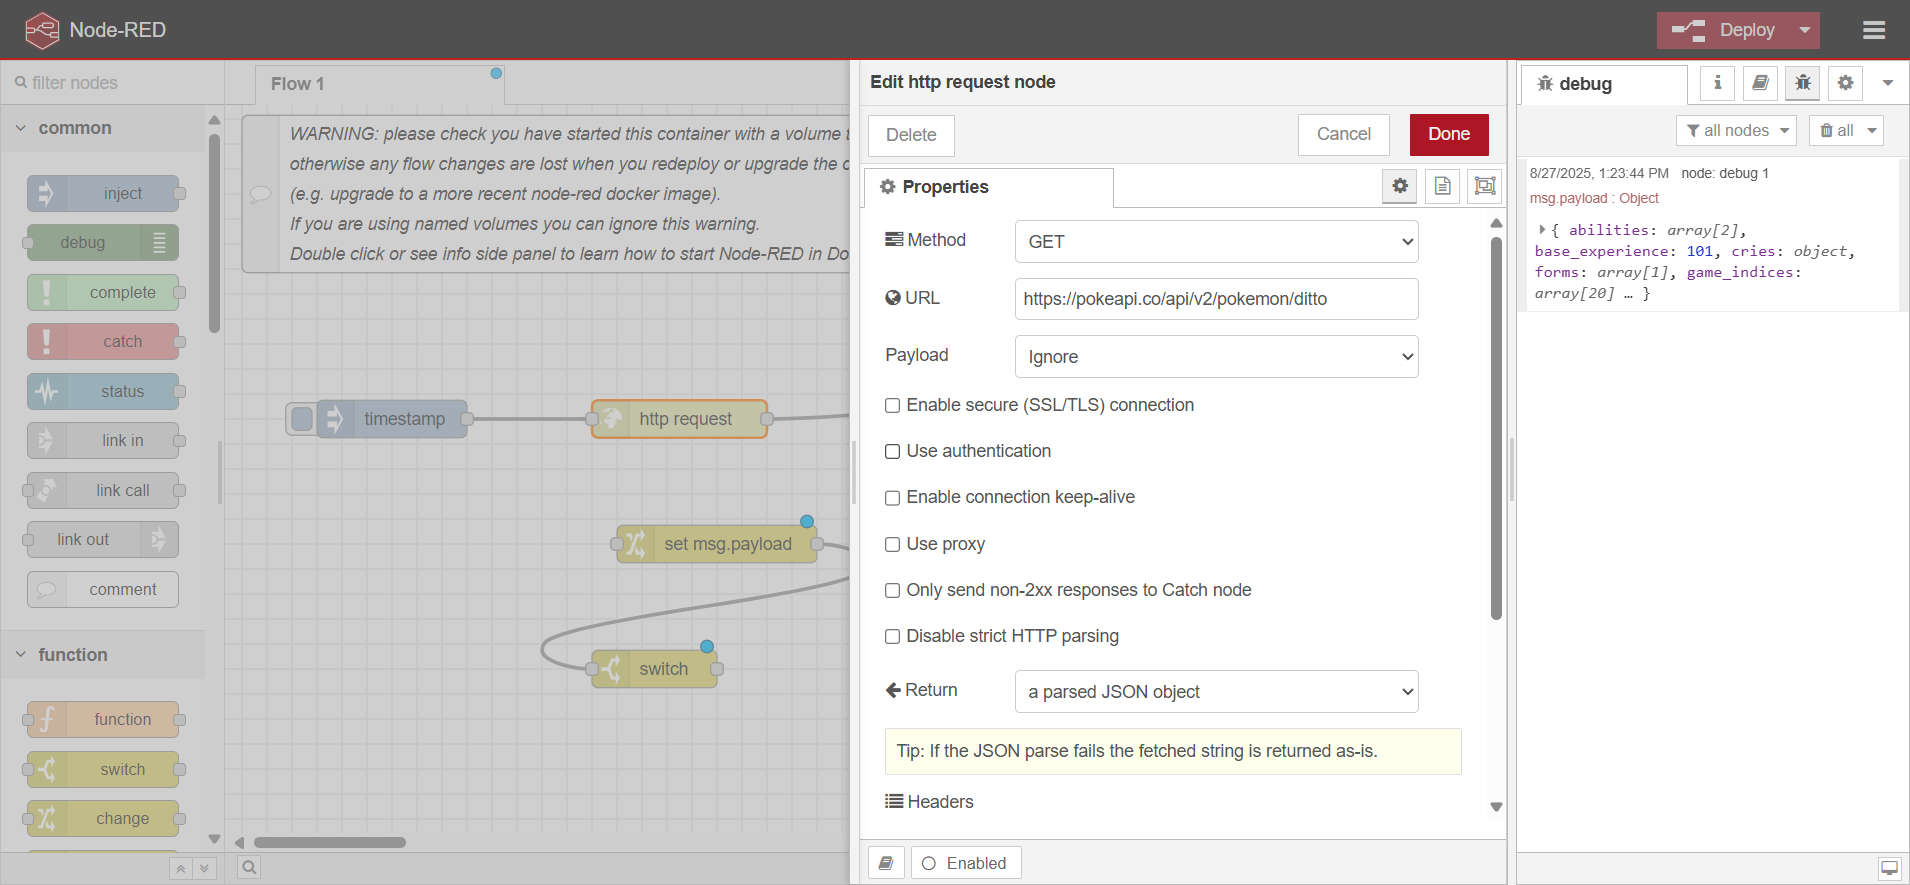Select the link in palette node

tap(104, 440)
